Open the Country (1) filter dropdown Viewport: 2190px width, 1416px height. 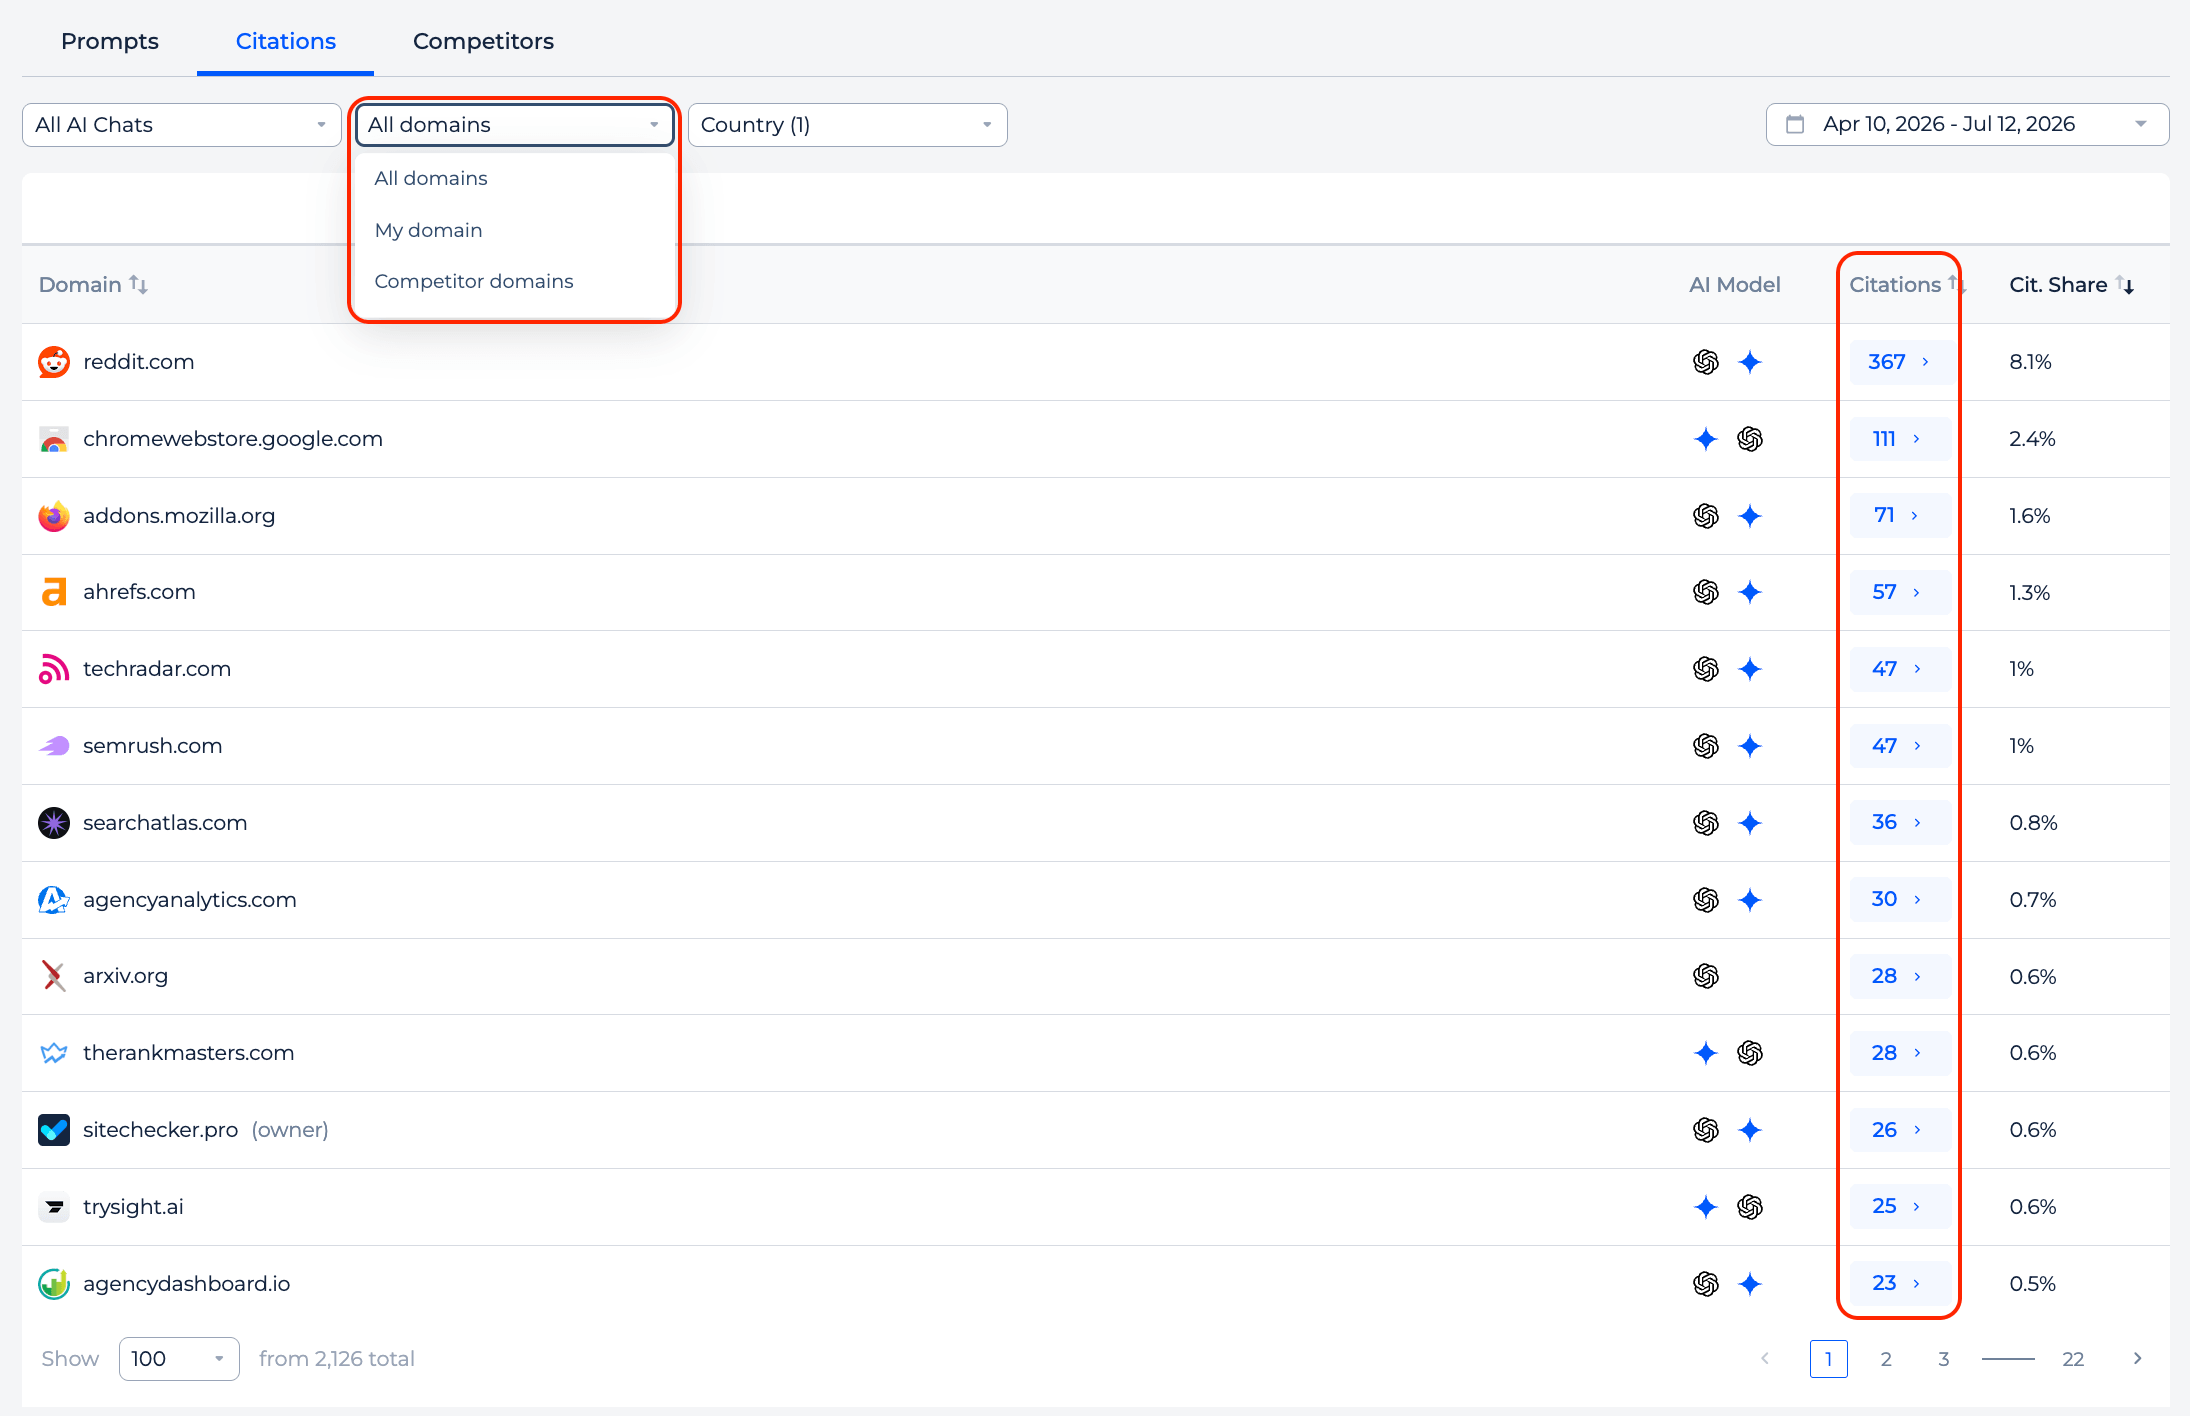pyautogui.click(x=848, y=125)
